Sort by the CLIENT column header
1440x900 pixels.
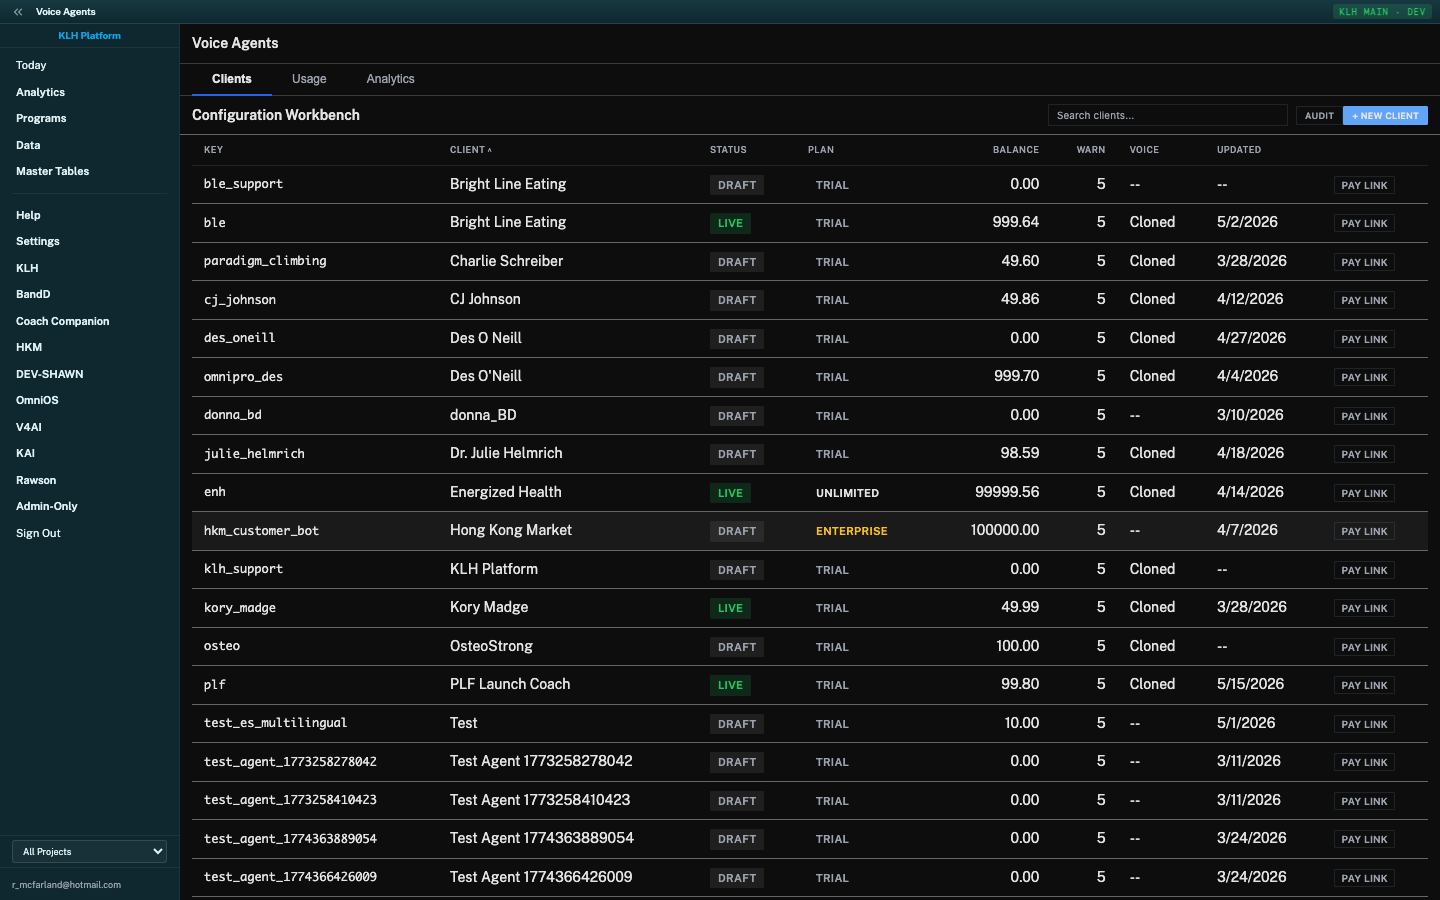click(470, 150)
